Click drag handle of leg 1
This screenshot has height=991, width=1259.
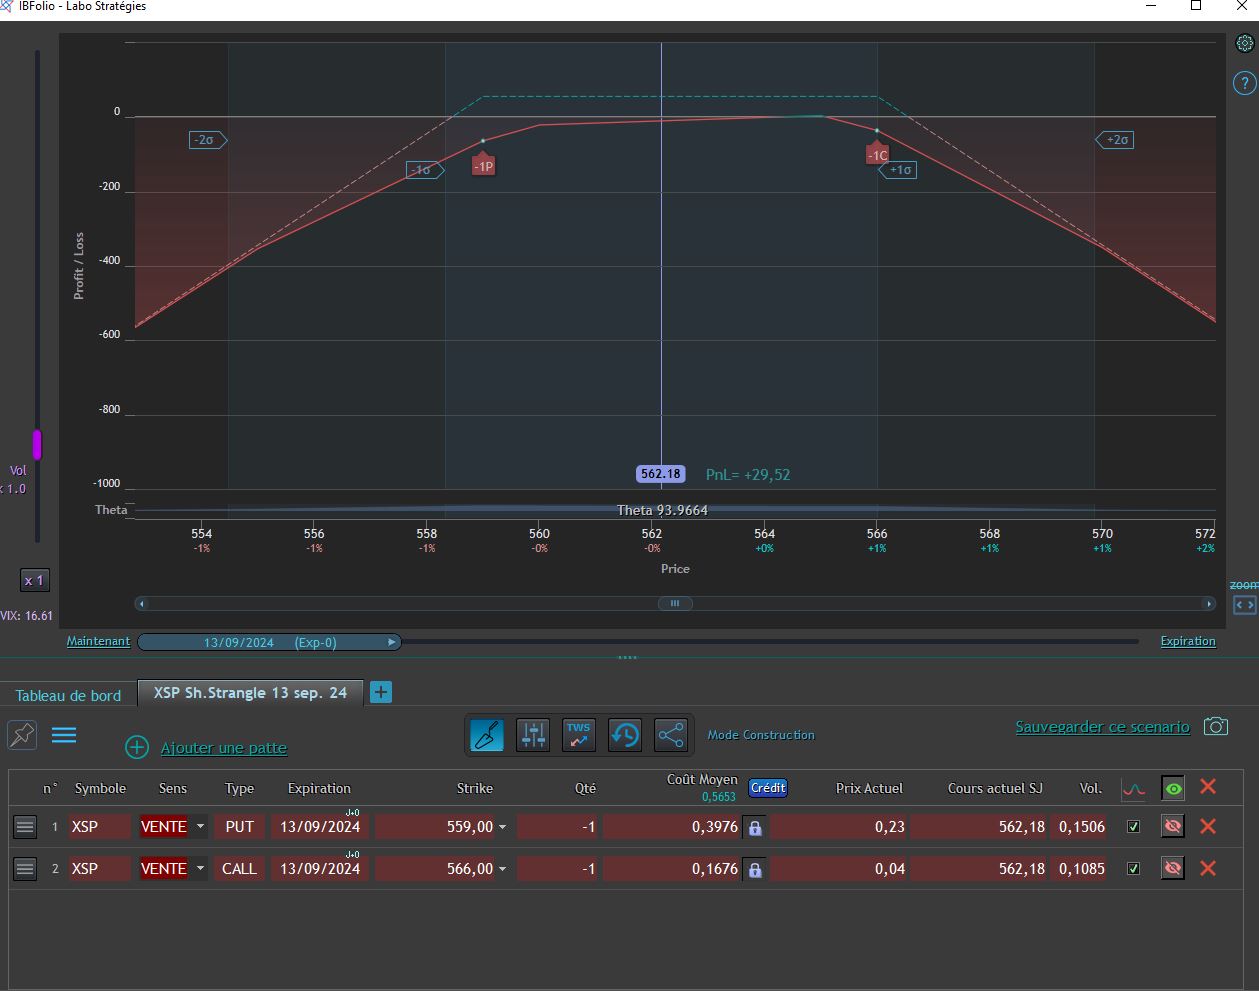tap(25, 826)
